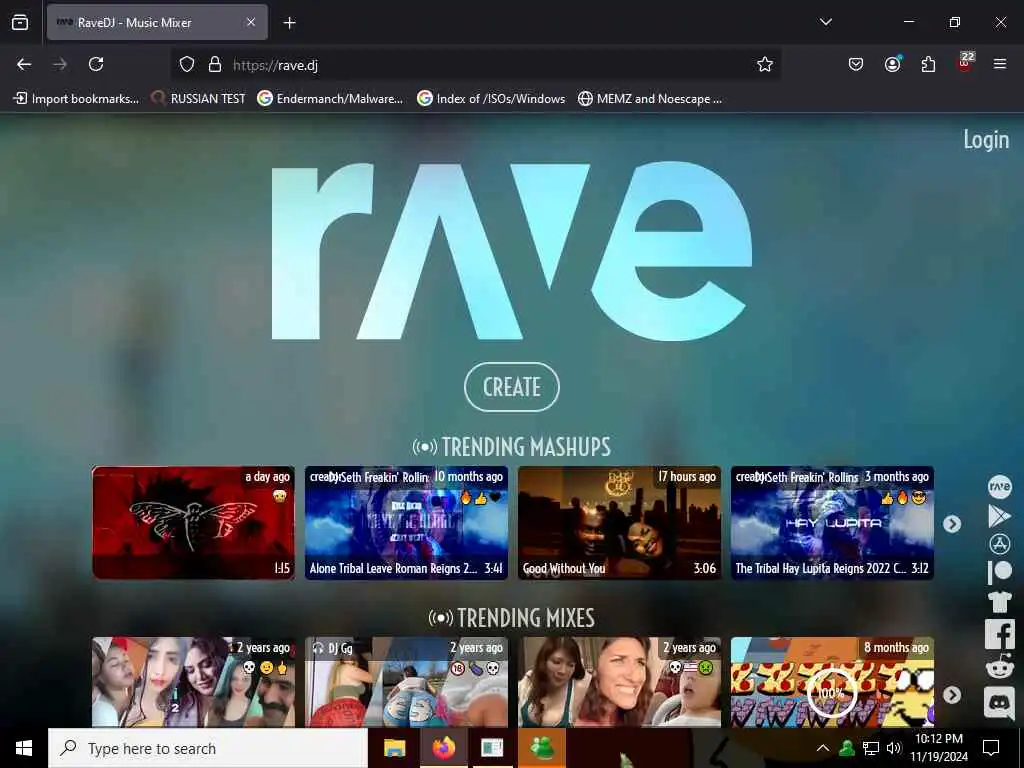Show next trending mixes arrow
Screen dimensions: 1024x768
click(x=952, y=695)
